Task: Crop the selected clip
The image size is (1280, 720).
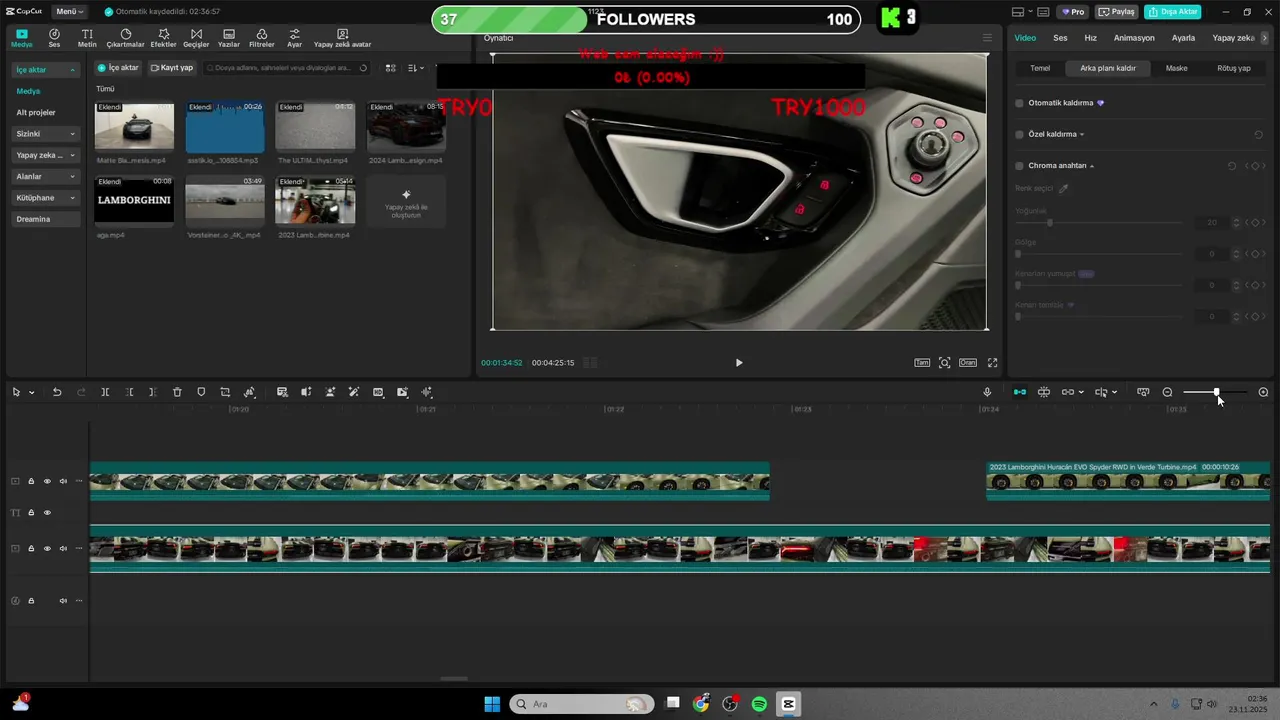Action: pyautogui.click(x=225, y=392)
